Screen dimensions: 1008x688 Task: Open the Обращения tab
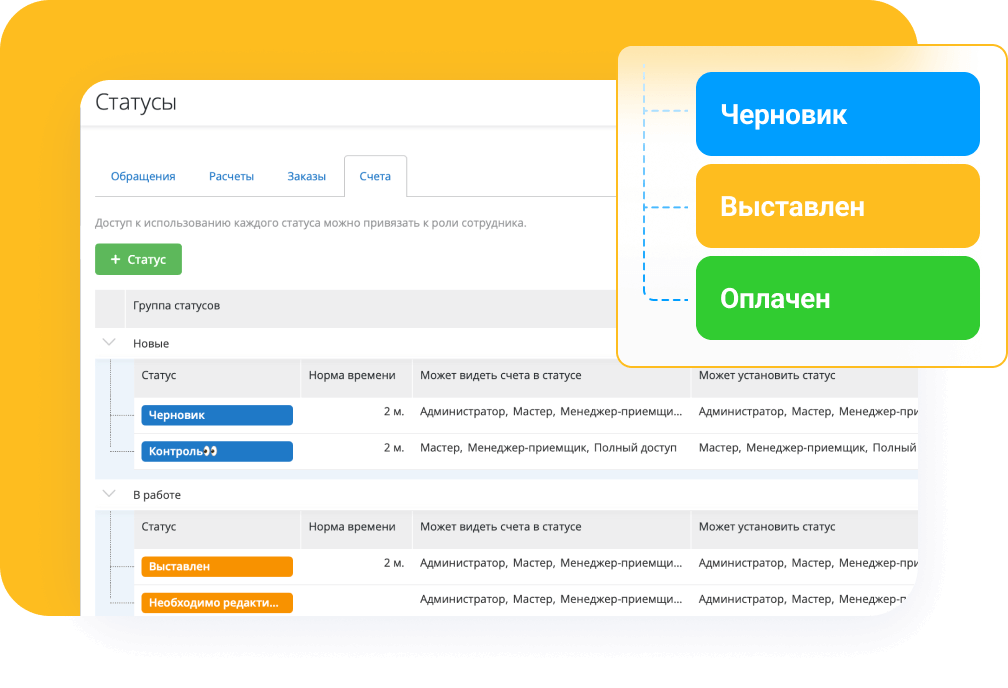143,175
